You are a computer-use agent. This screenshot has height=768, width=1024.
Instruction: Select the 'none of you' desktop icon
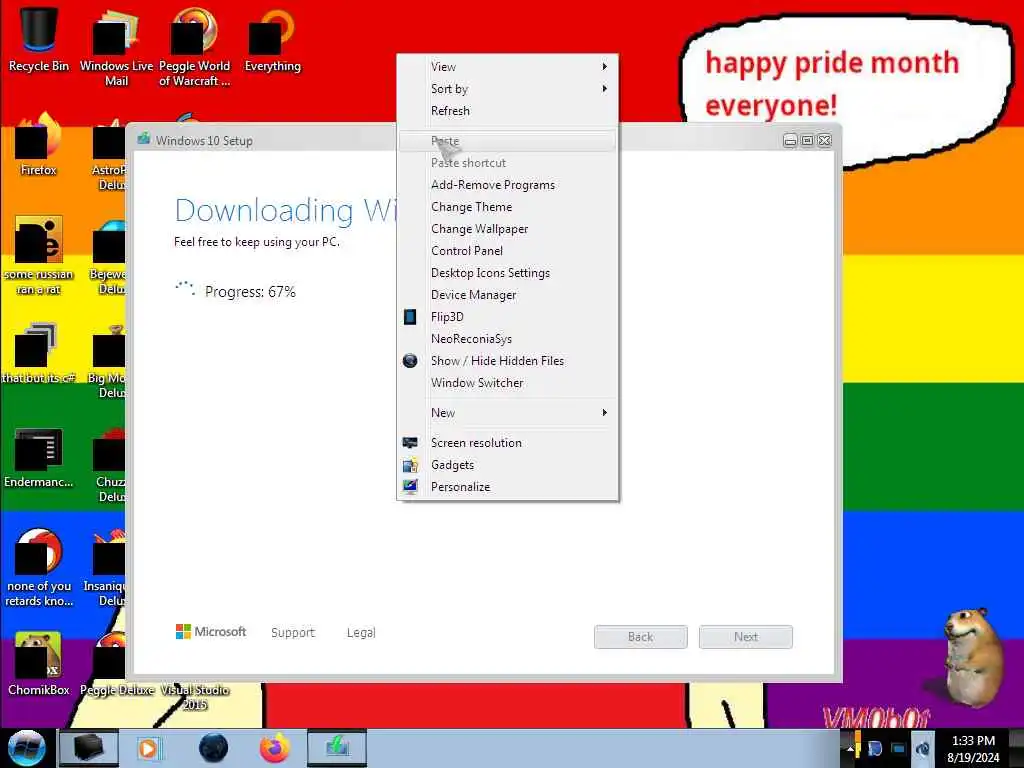coord(39,567)
